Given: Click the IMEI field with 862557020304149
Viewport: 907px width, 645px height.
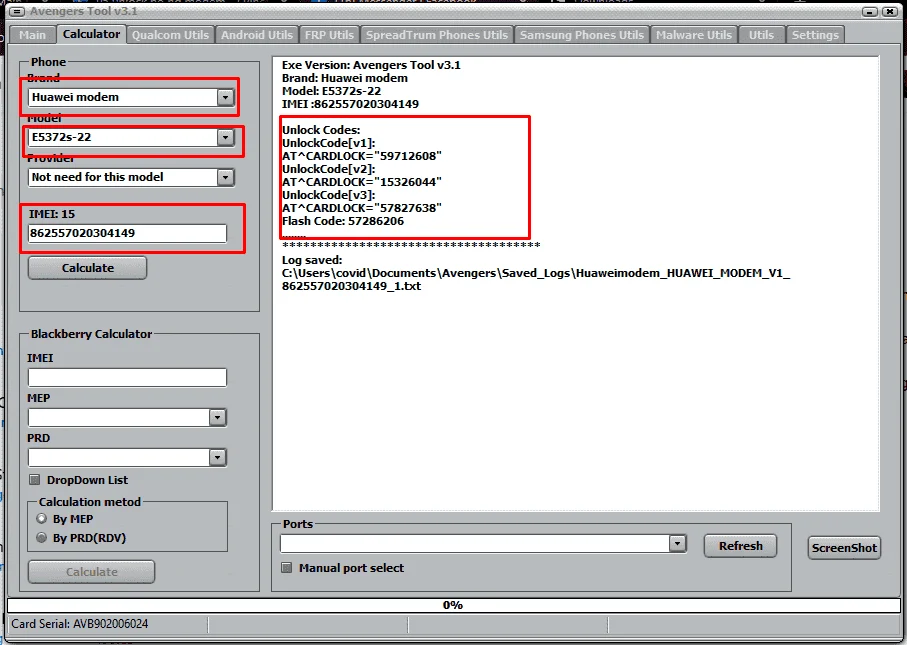Looking at the screenshot, I should [x=127, y=233].
